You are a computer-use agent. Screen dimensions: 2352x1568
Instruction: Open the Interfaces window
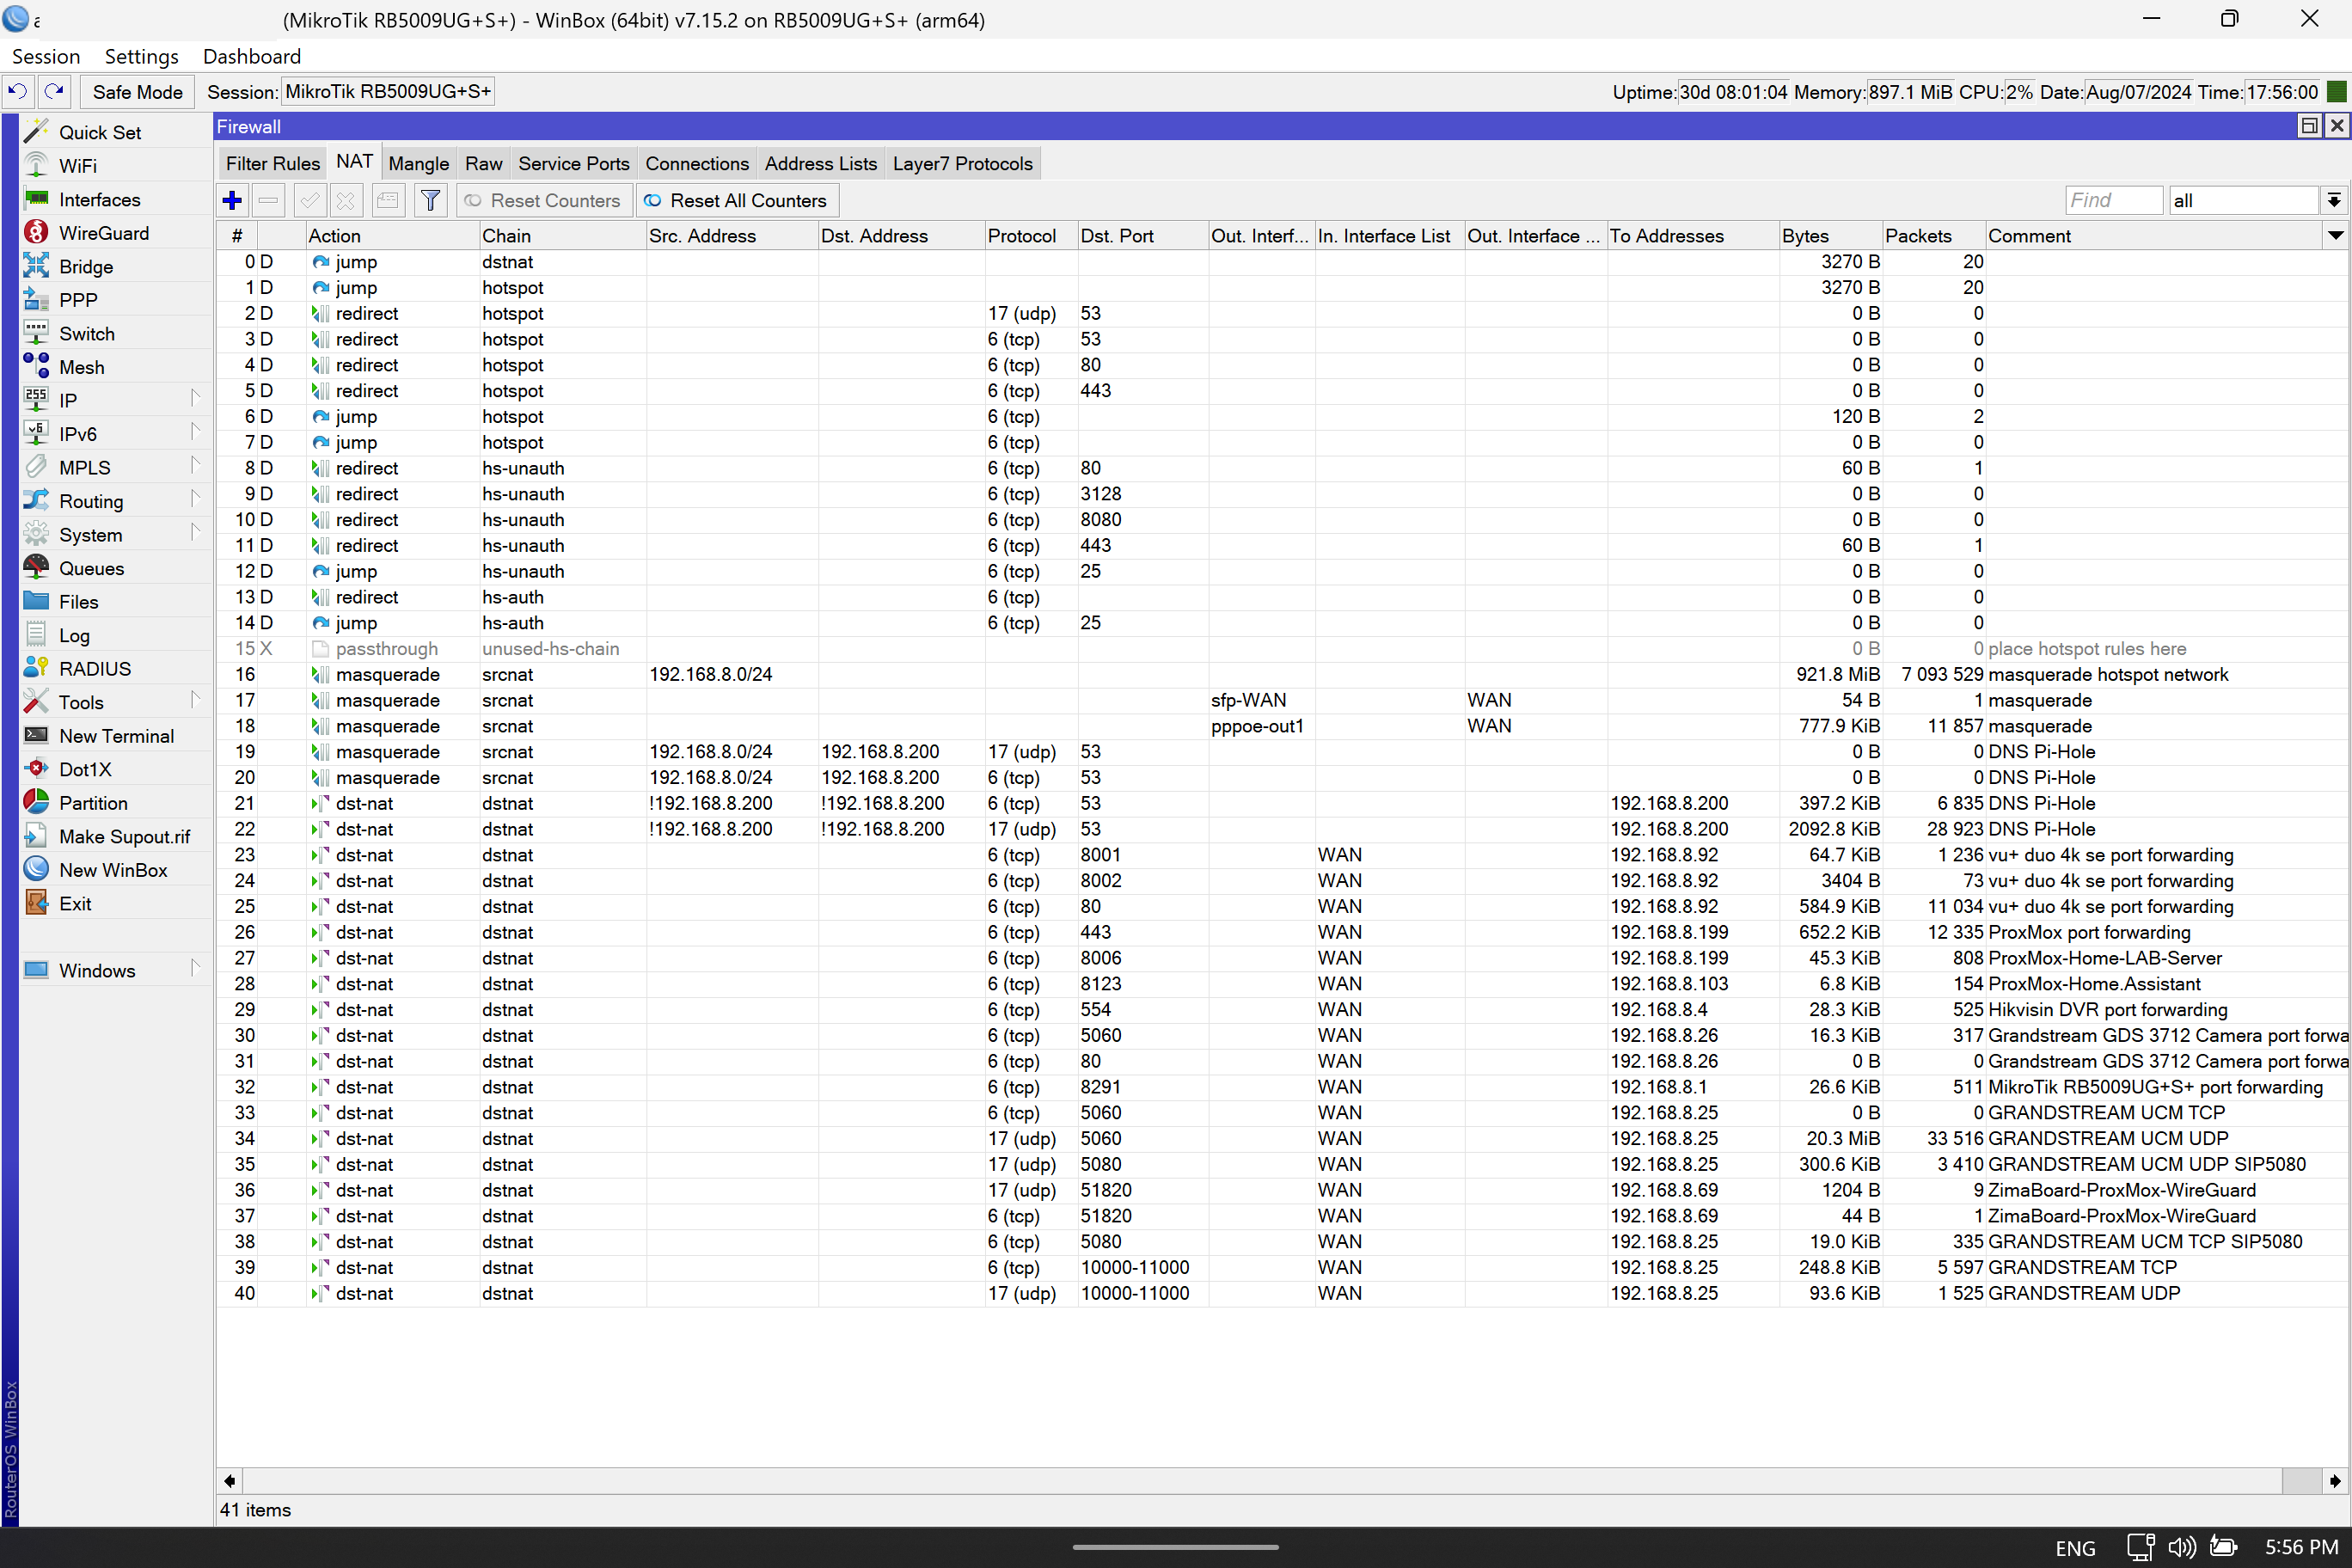pyautogui.click(x=97, y=199)
